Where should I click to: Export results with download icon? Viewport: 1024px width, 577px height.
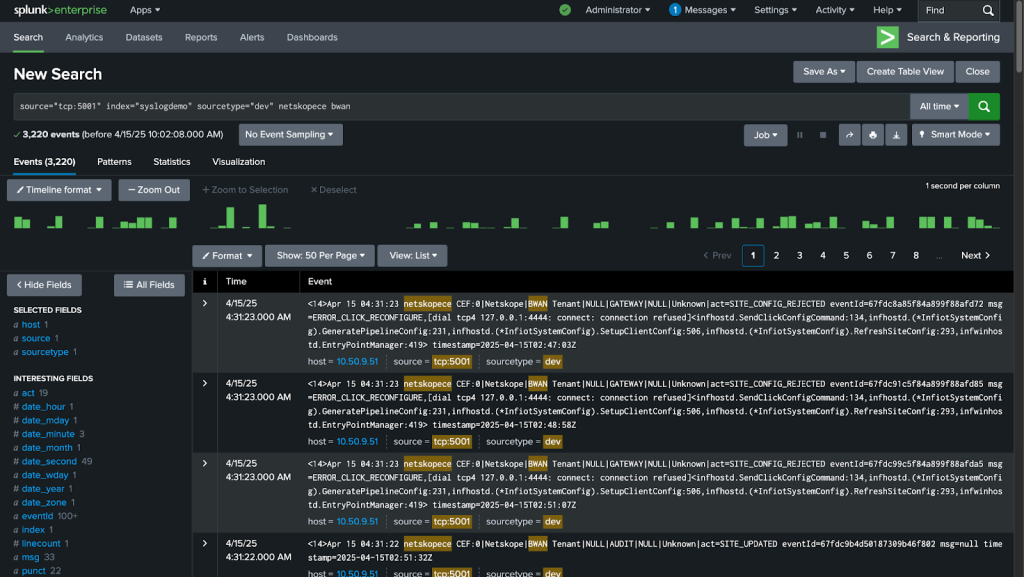pyautogui.click(x=896, y=135)
